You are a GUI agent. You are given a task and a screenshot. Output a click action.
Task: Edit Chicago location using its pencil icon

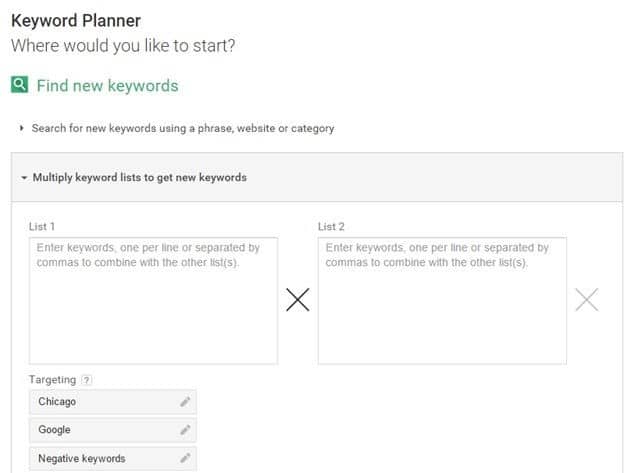184,402
